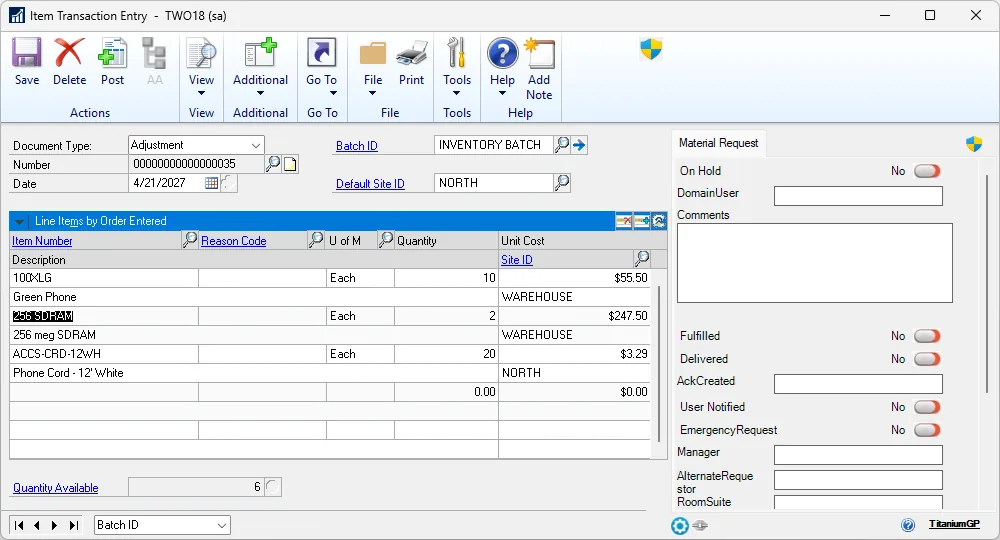Open the Additional menu icon
The height and width of the screenshot is (540, 1000).
(260, 52)
